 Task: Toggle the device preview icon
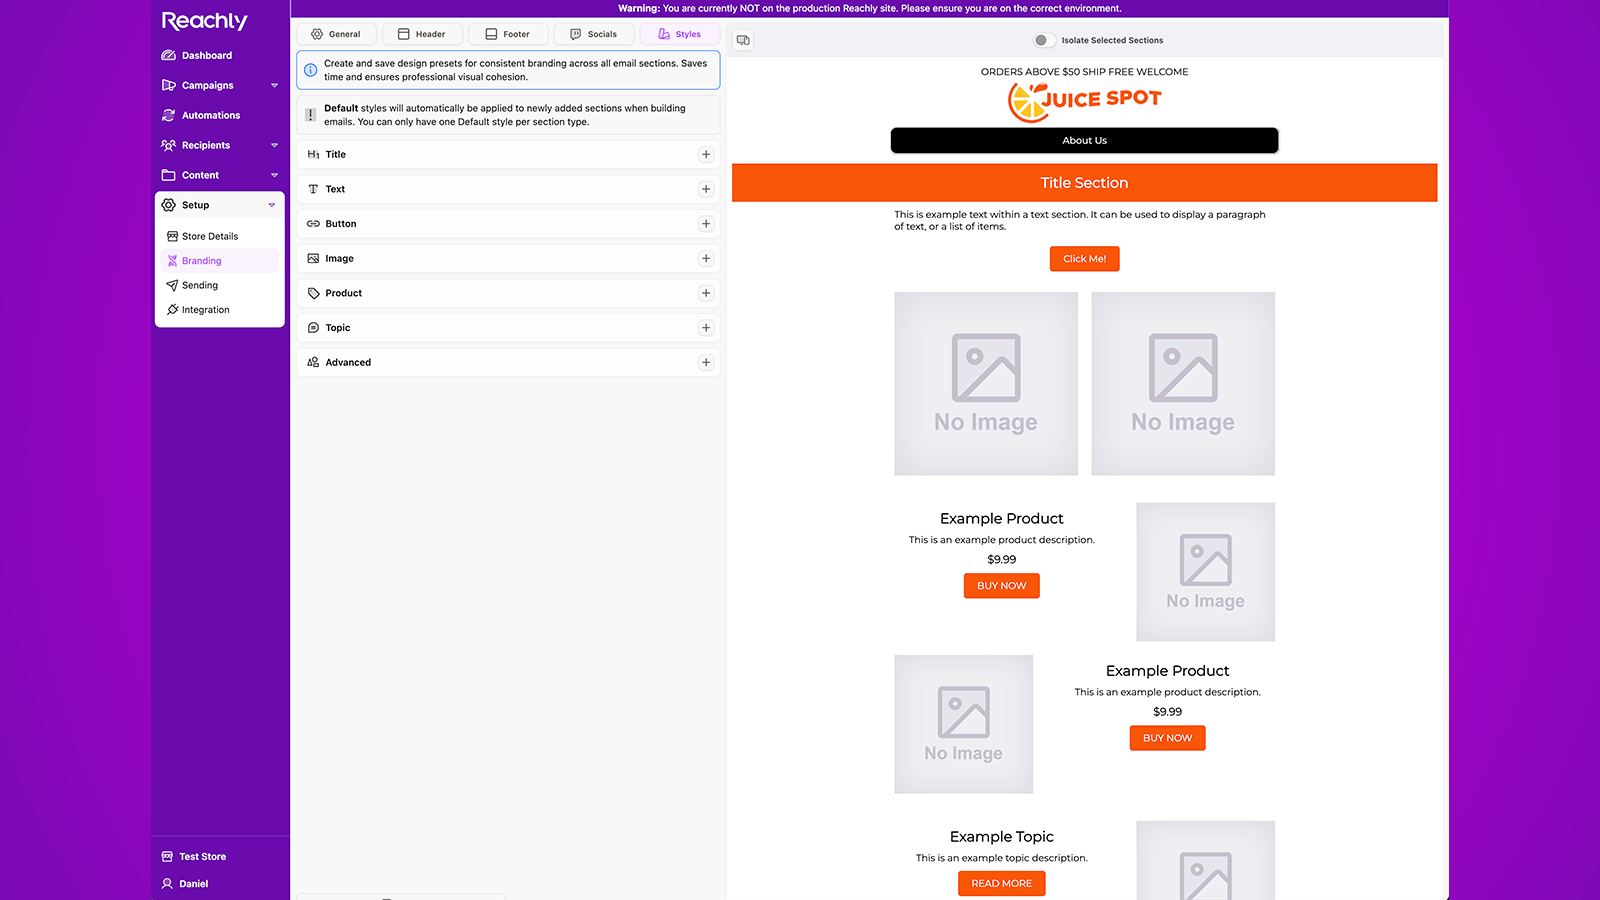(743, 40)
